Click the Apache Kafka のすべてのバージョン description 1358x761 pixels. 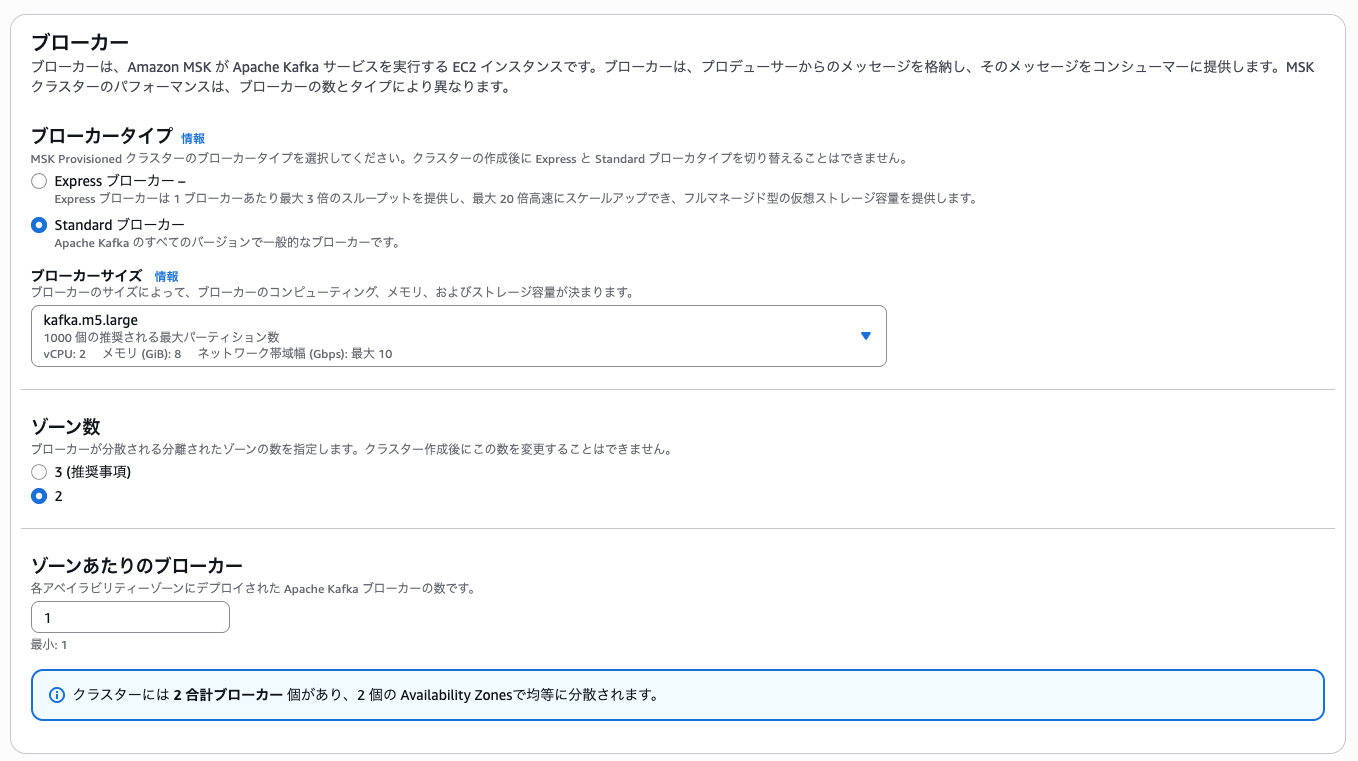click(227, 243)
